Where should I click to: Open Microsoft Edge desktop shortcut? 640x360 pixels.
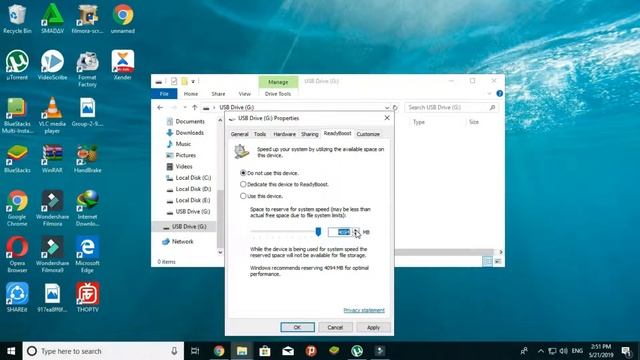87,254
